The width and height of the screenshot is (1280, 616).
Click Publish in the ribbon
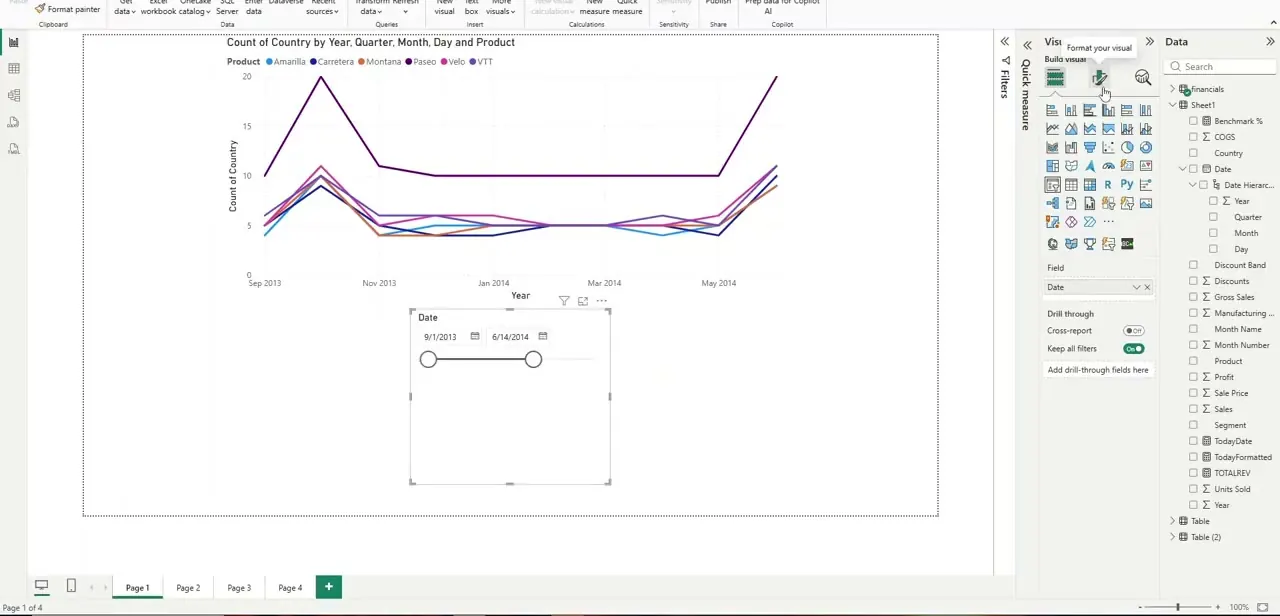point(718,3)
